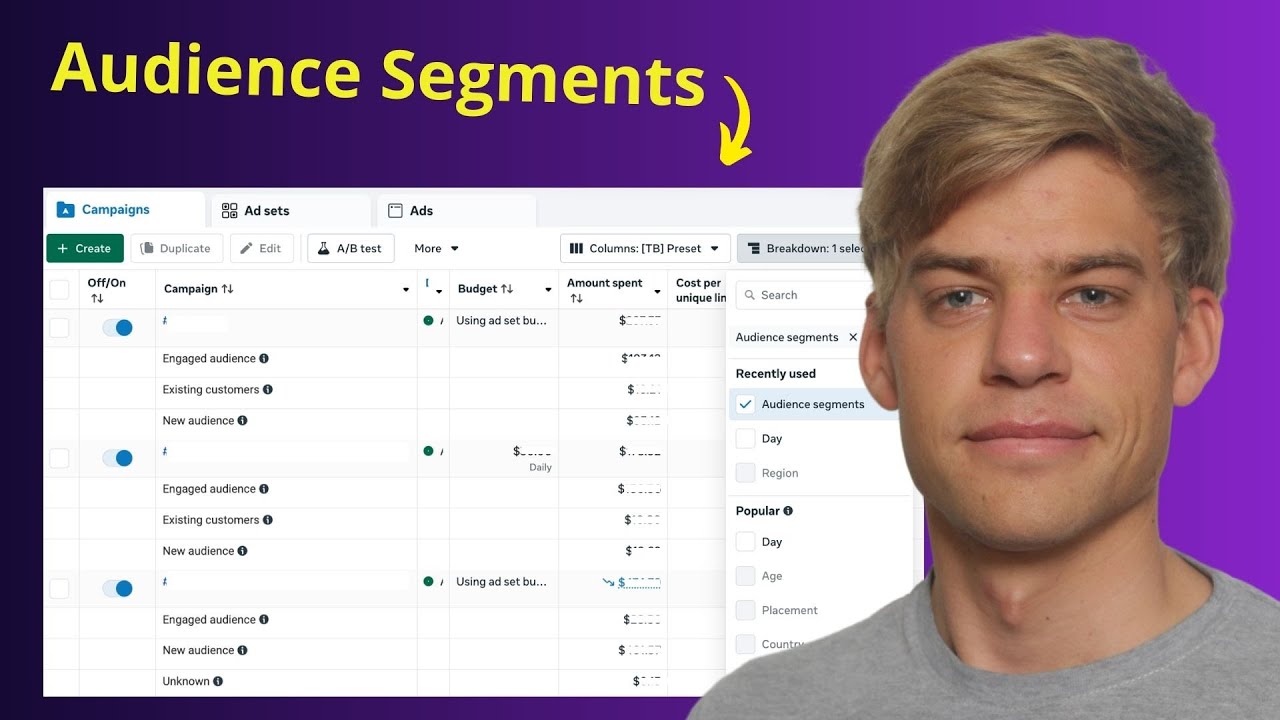The width and height of the screenshot is (1280, 720).
Task: Open the Campaigns tab
Action: point(103,210)
